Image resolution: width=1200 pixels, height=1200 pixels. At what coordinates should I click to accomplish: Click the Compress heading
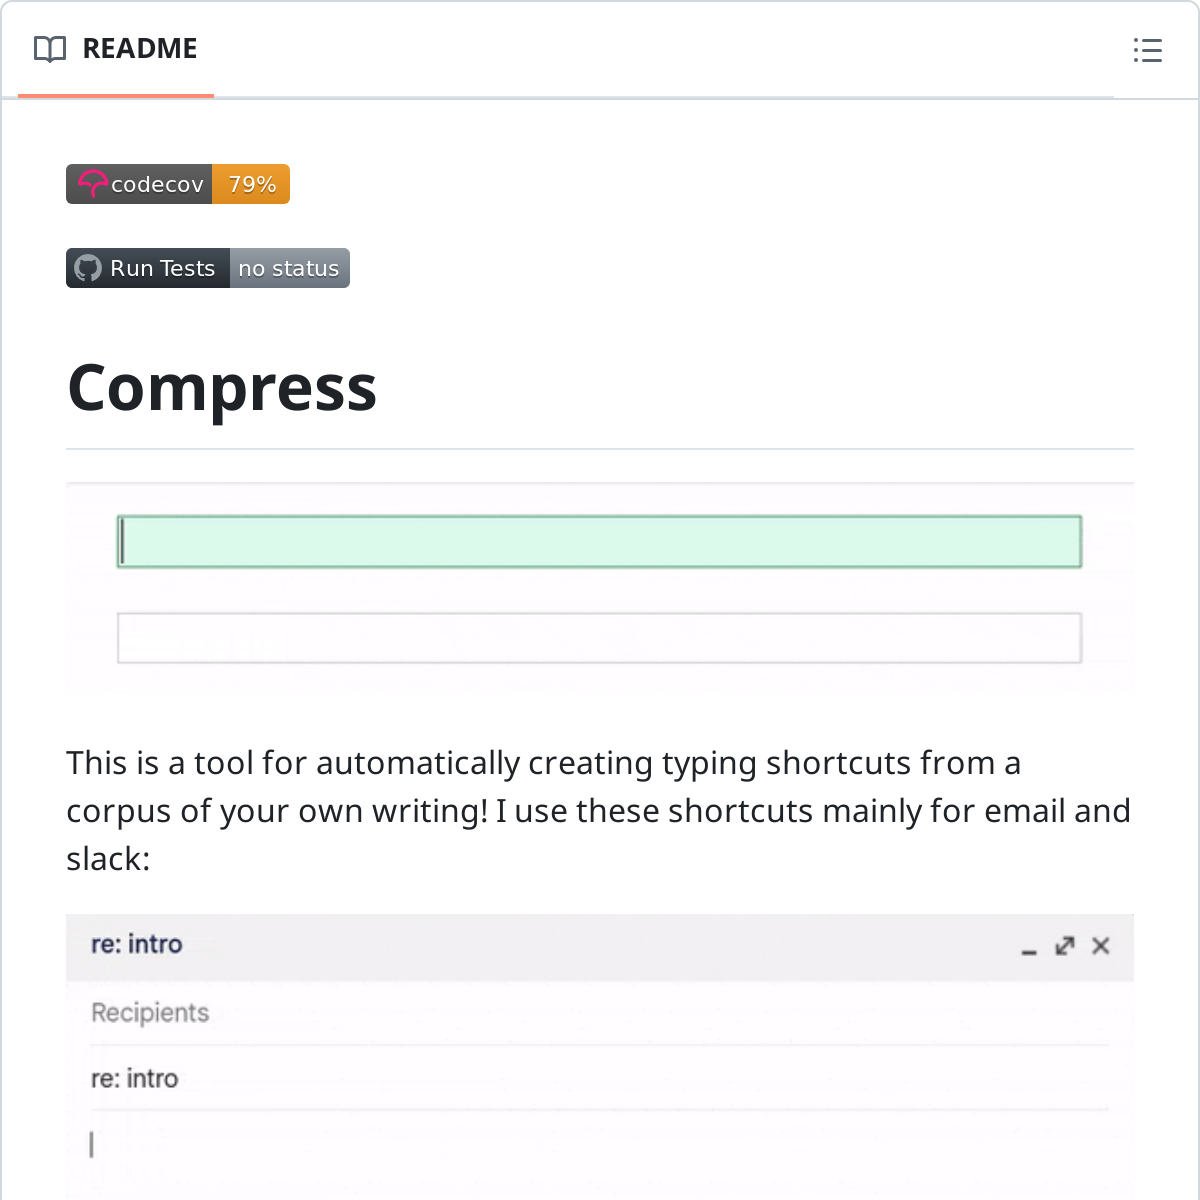click(222, 388)
